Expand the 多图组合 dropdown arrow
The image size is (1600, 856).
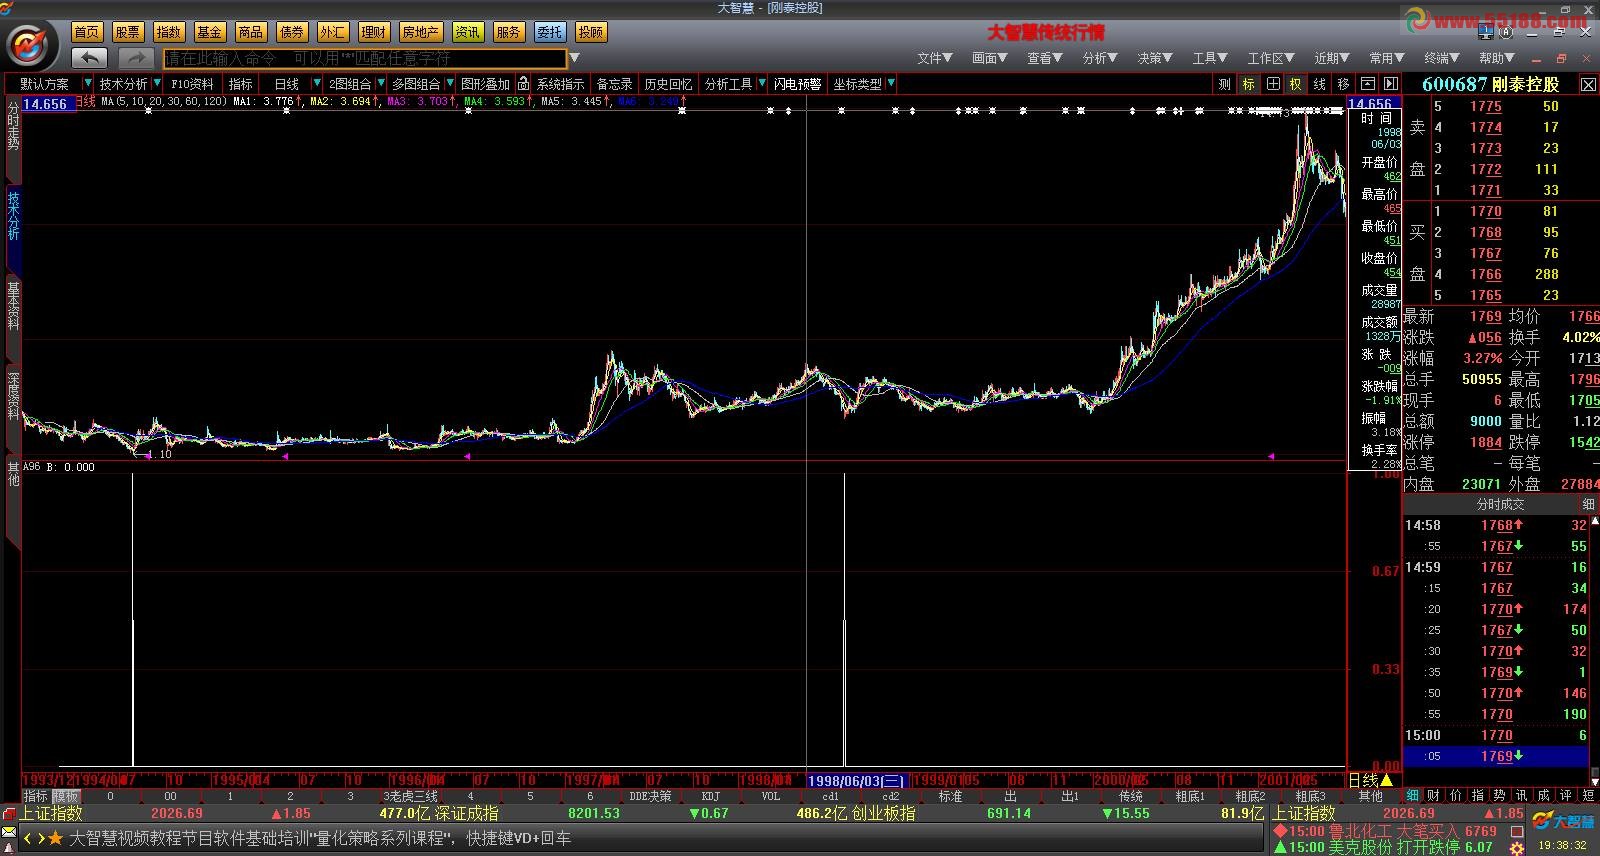(450, 84)
